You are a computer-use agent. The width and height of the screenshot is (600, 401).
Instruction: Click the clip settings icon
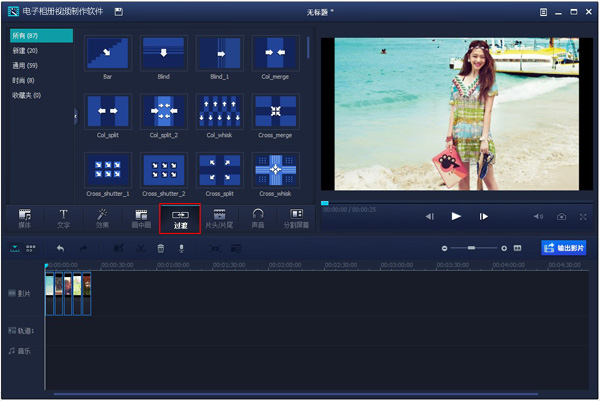[x=236, y=249]
